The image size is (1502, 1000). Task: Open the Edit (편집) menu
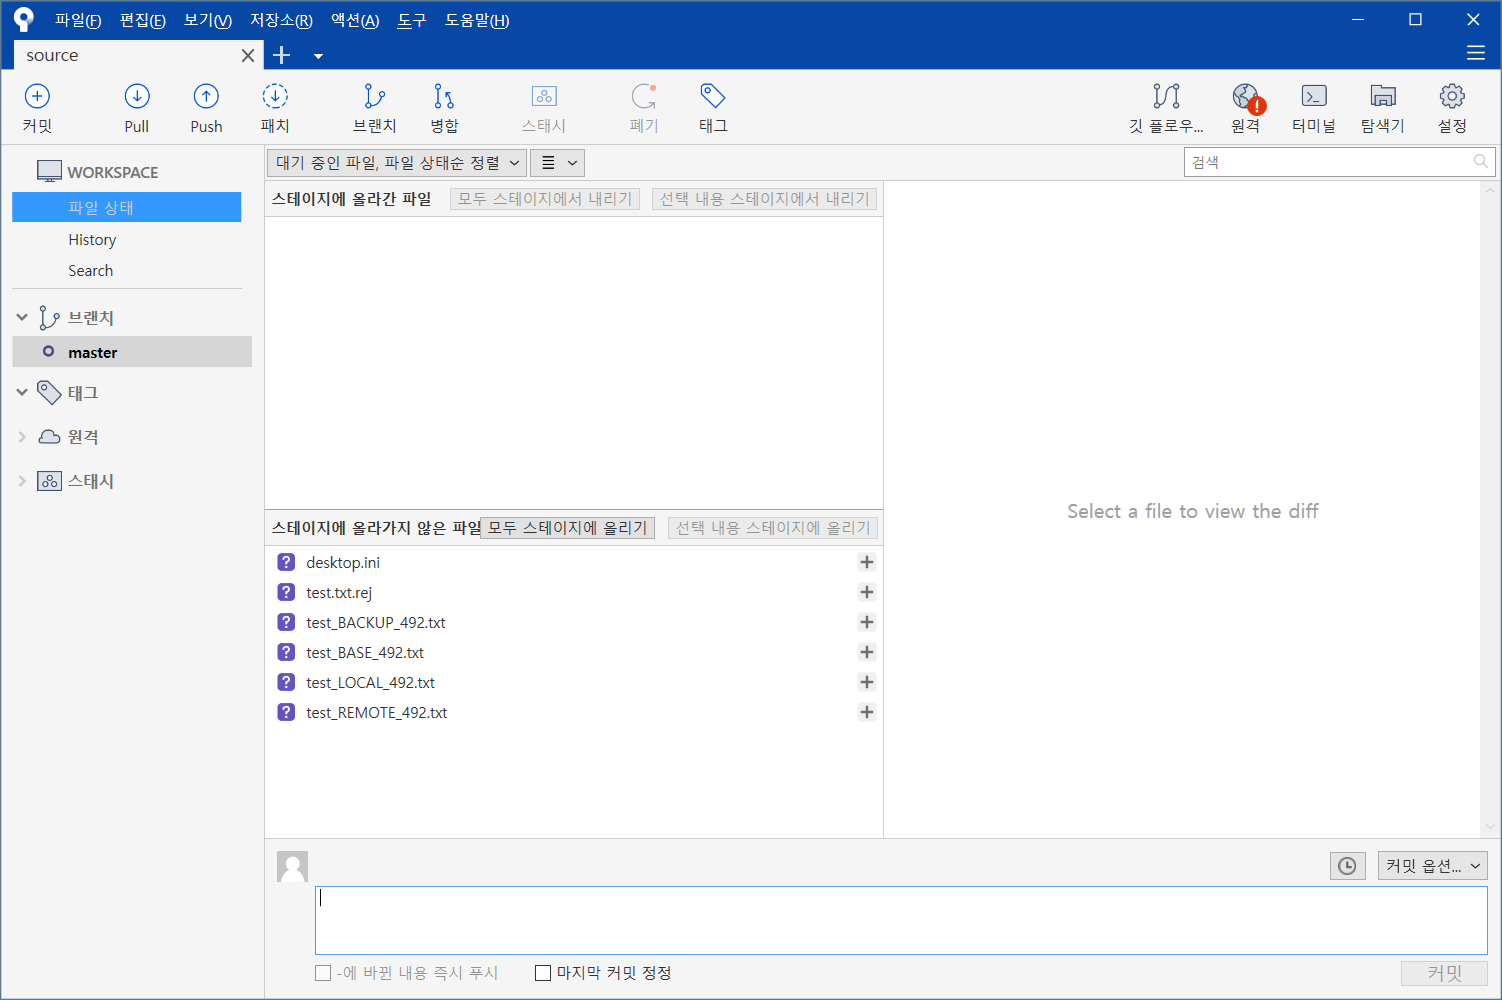[143, 20]
